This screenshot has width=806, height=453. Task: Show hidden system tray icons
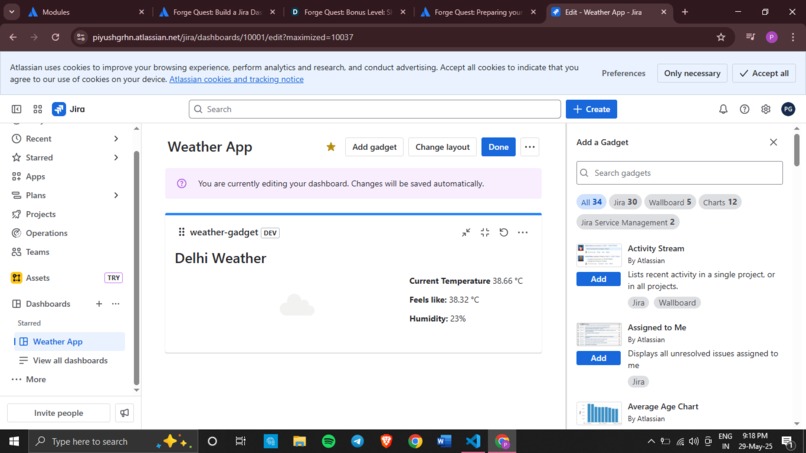(651, 441)
